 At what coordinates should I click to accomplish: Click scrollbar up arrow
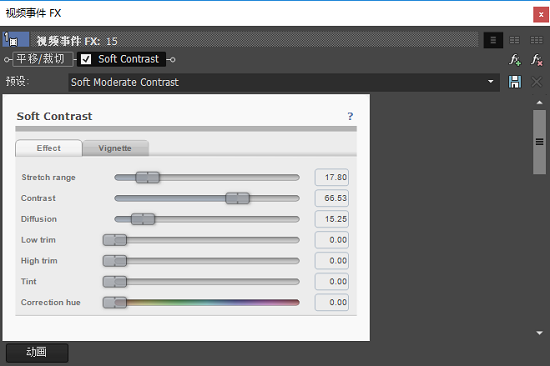(x=539, y=102)
